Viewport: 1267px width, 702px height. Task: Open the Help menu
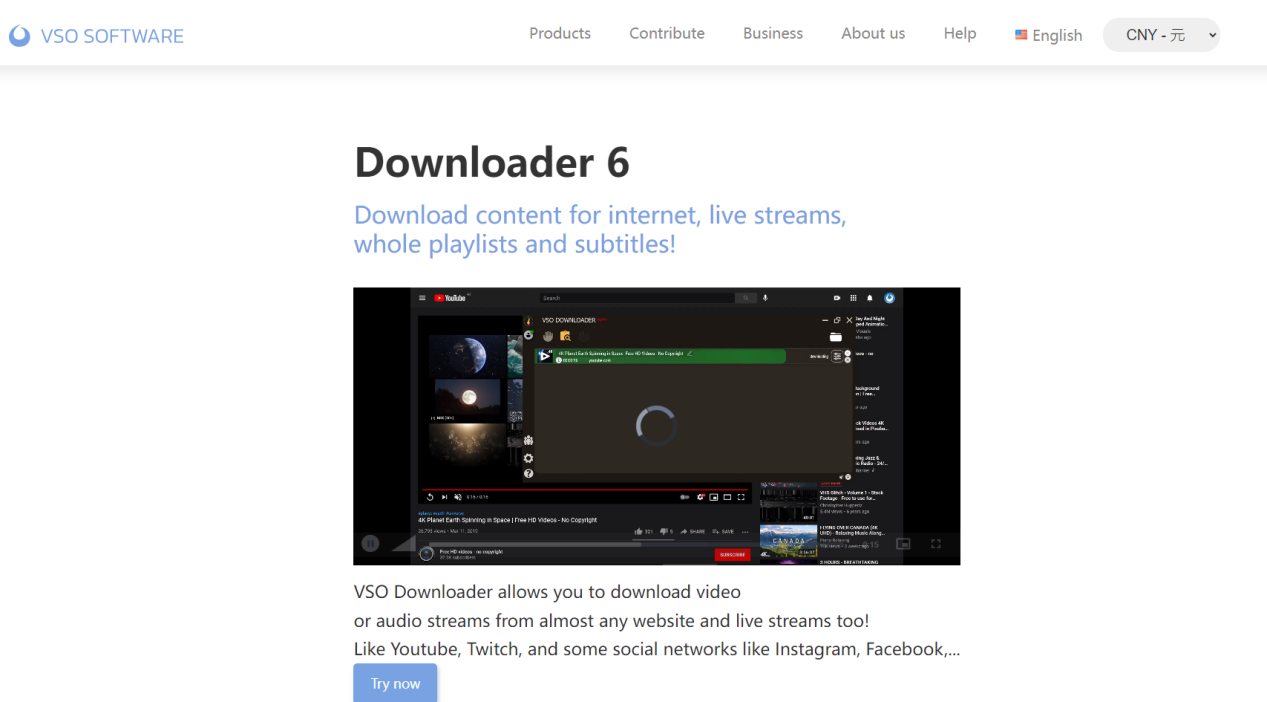[960, 33]
